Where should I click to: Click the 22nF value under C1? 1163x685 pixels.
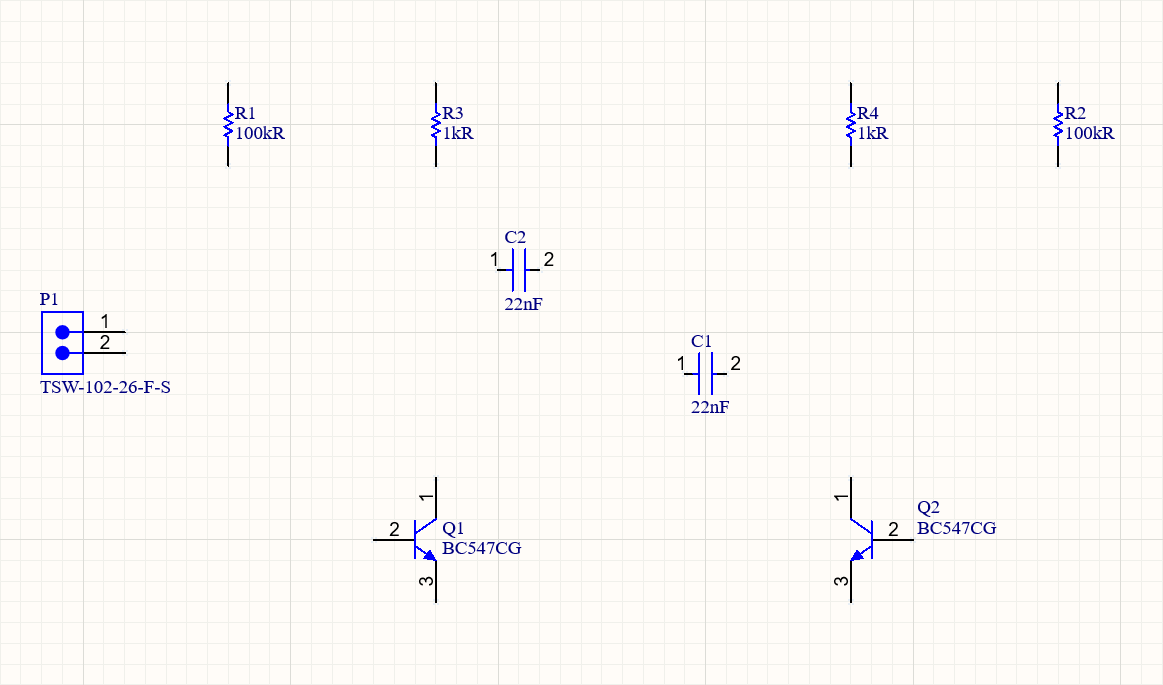tap(710, 408)
